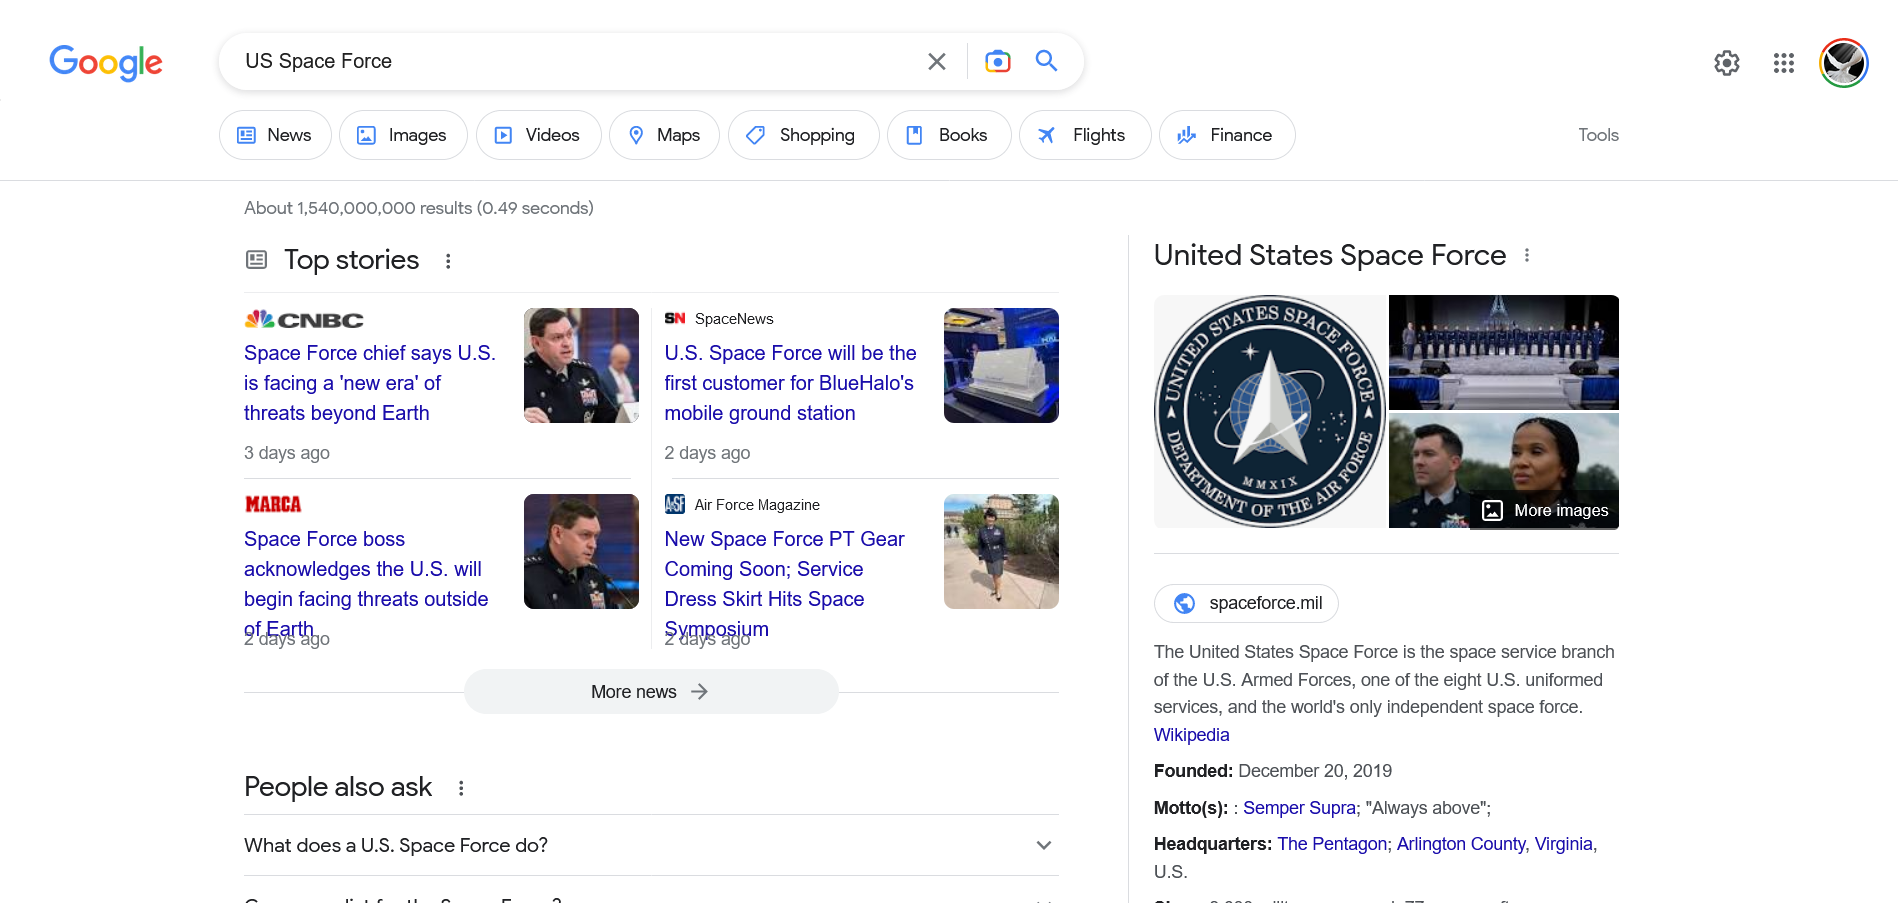
Task: Open the People also ask options menu
Action: pos(460,787)
